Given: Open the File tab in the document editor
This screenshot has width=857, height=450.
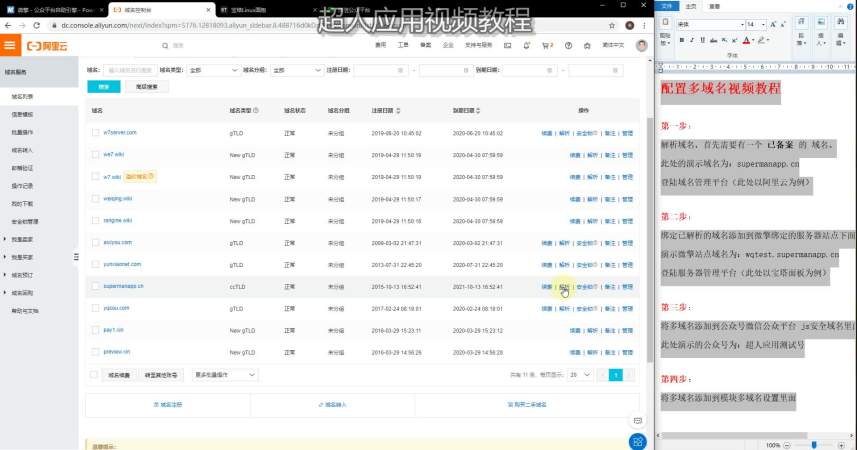Looking at the screenshot, I should click(667, 6).
